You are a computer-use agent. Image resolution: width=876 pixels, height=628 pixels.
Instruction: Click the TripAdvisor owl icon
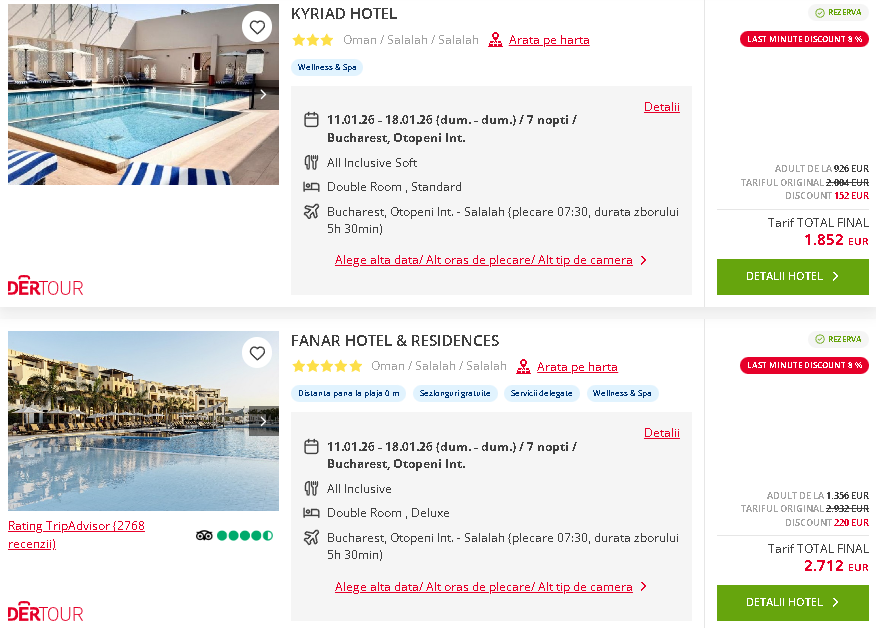pos(204,535)
